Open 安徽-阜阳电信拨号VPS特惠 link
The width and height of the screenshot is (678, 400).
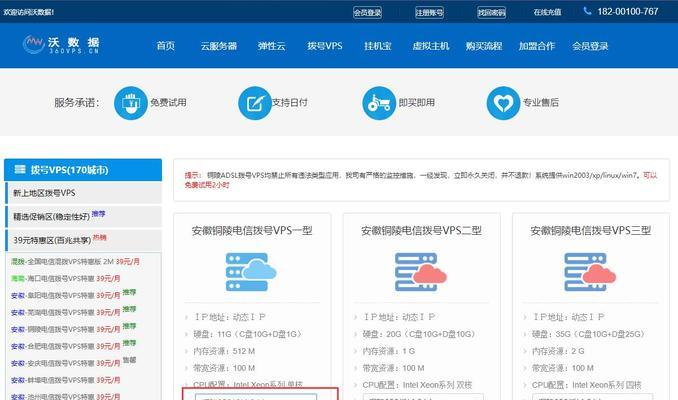pyautogui.click(x=66, y=295)
